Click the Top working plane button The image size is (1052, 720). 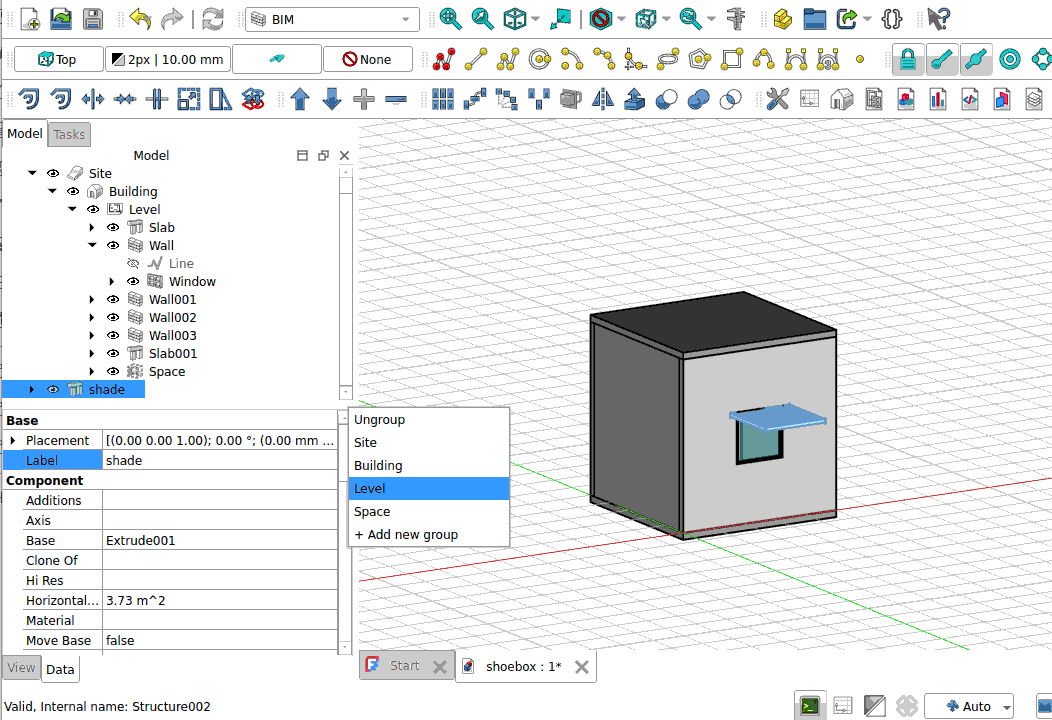[58, 60]
